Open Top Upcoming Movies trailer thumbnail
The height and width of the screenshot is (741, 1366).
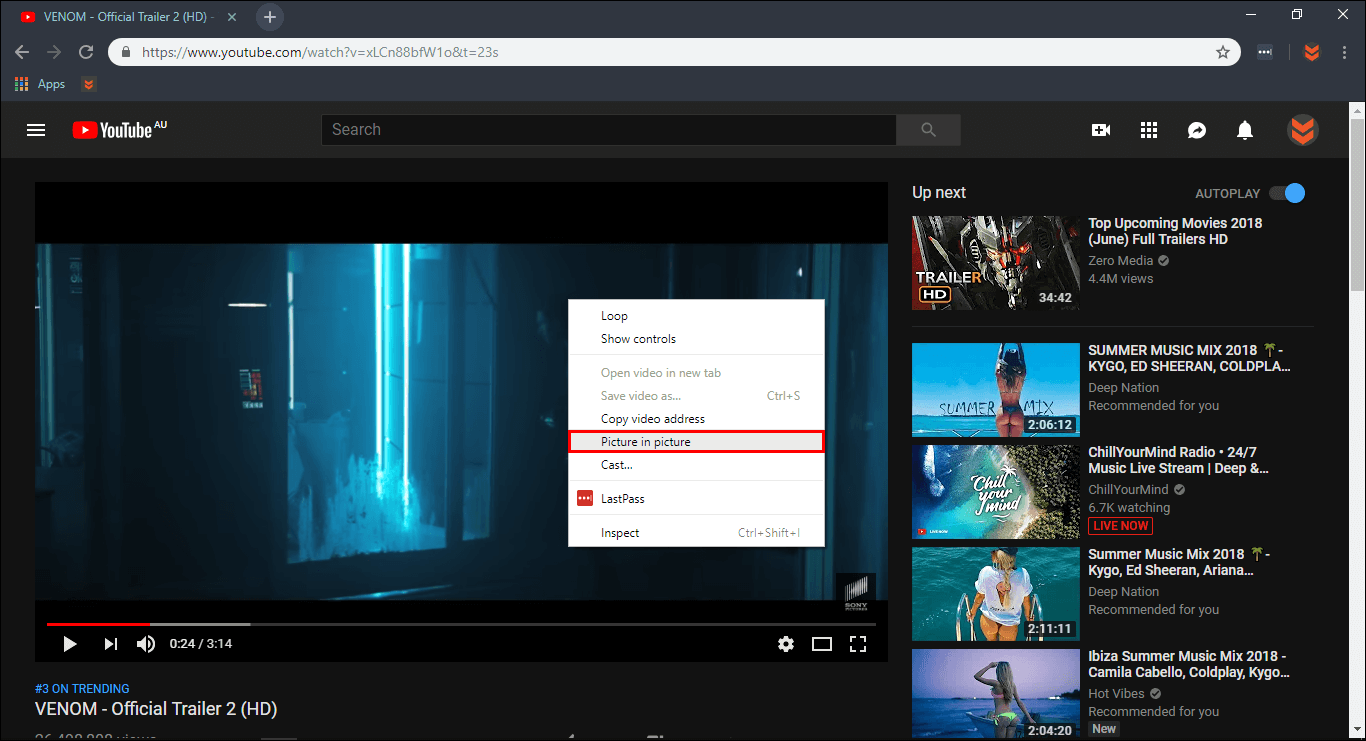click(x=996, y=262)
